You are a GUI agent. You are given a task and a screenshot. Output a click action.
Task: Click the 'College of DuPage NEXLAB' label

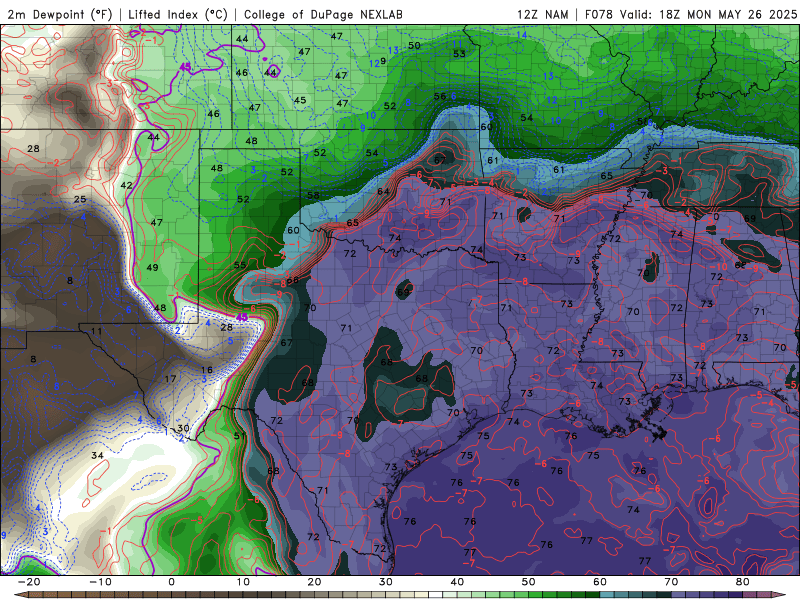(x=323, y=14)
